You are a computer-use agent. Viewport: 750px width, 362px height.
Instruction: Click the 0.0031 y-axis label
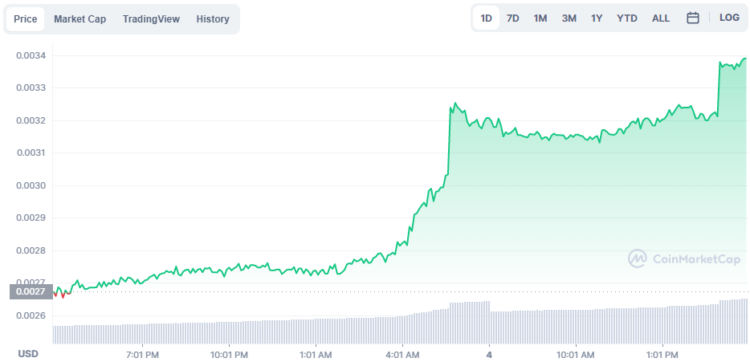(x=31, y=153)
